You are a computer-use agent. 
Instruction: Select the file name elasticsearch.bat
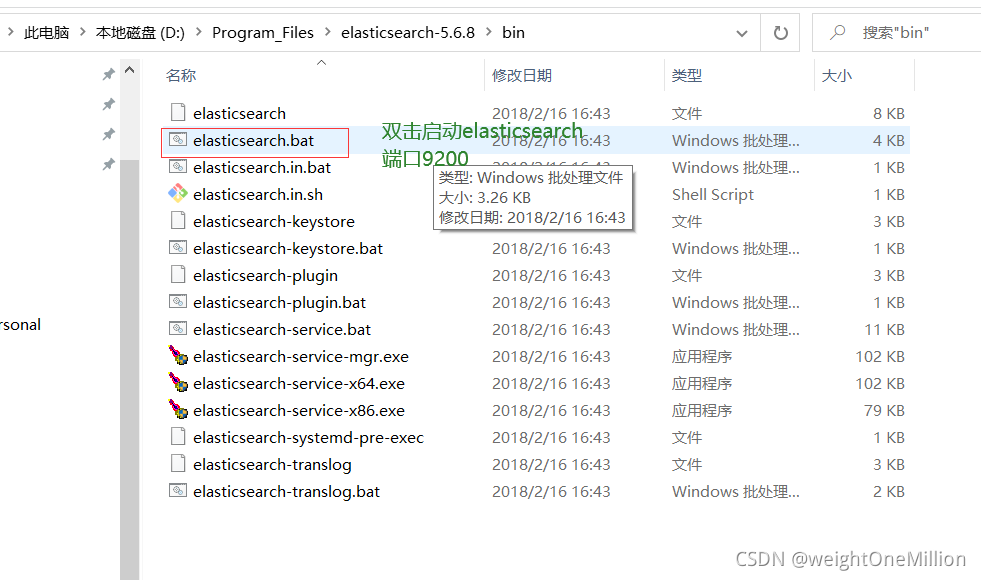(x=253, y=141)
